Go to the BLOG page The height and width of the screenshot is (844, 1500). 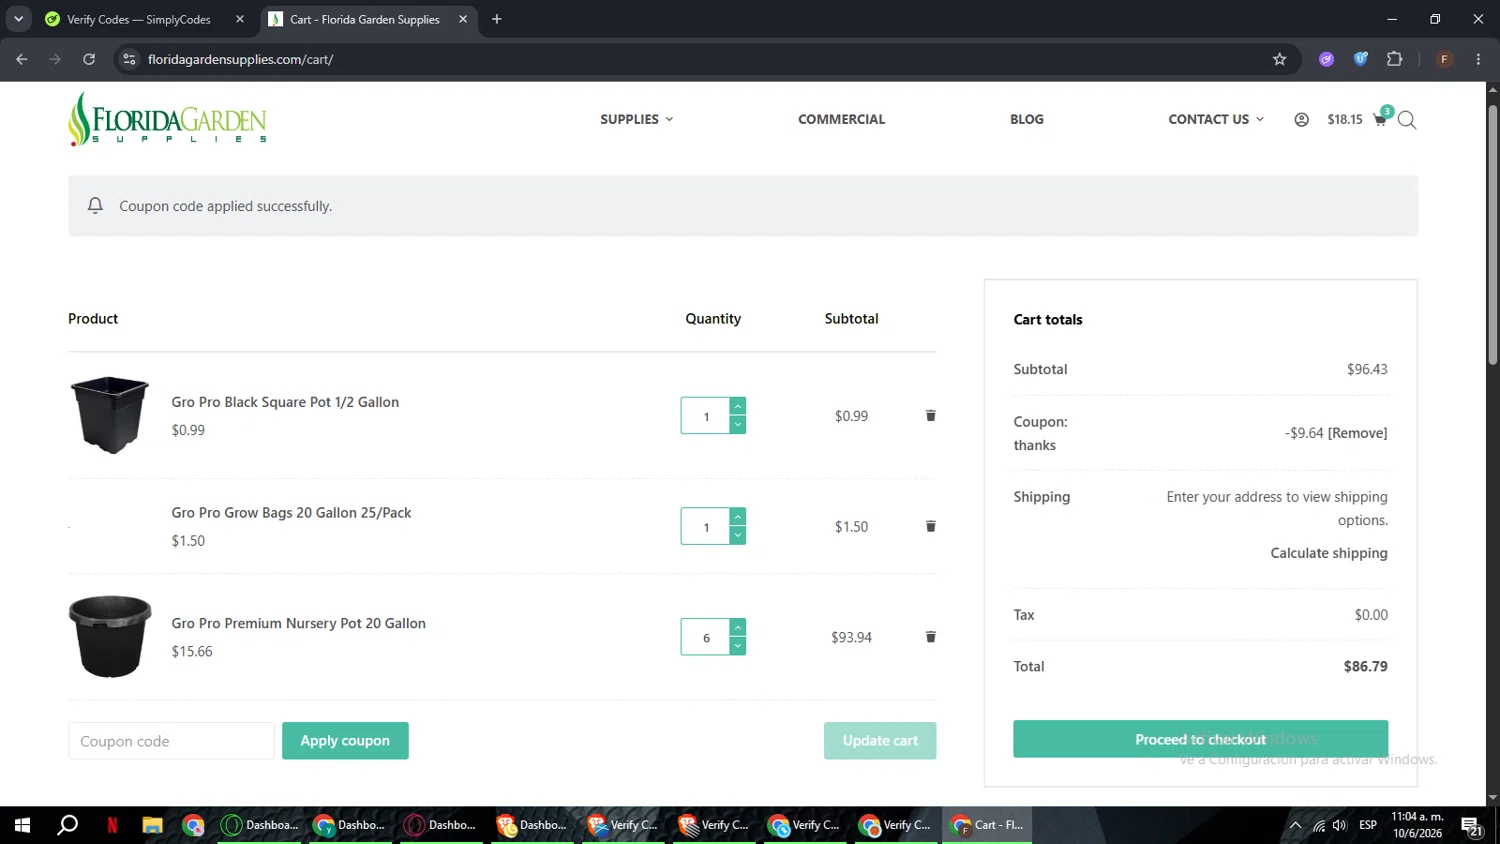click(x=1027, y=119)
